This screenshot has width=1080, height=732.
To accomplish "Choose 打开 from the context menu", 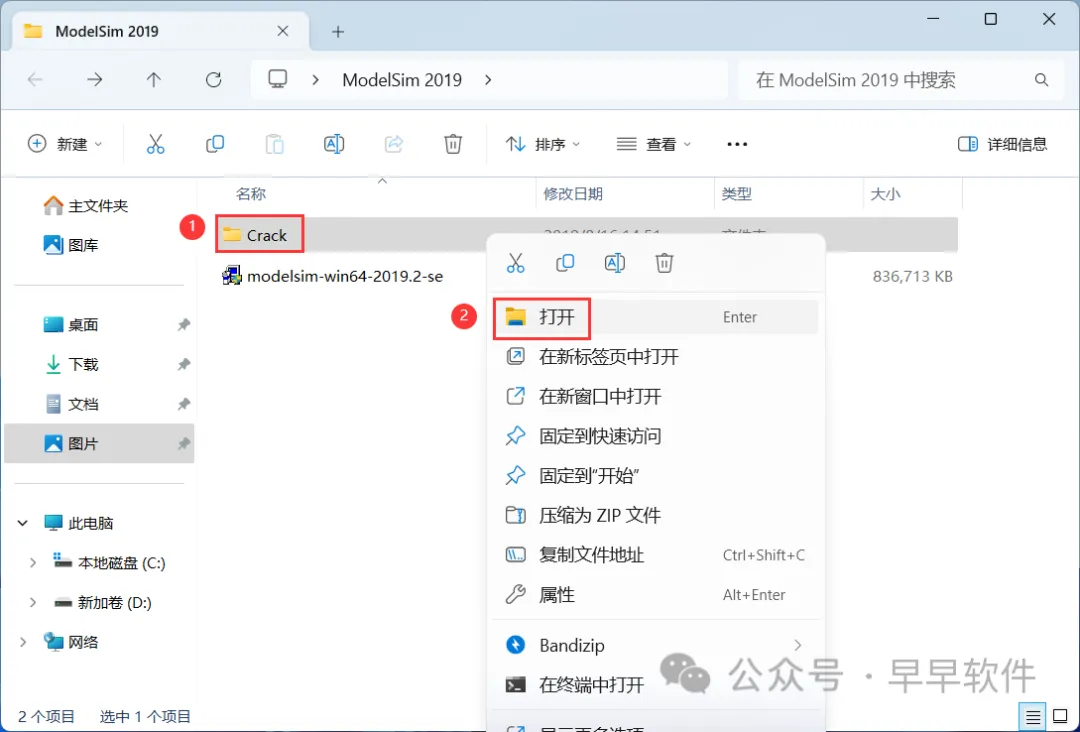I will tap(655, 317).
